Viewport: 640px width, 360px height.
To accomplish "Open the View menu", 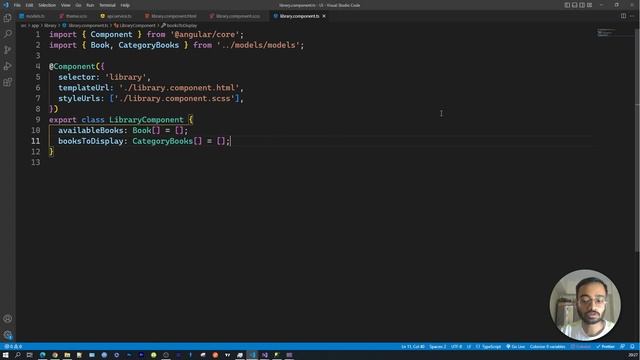I will (x=65, y=5).
